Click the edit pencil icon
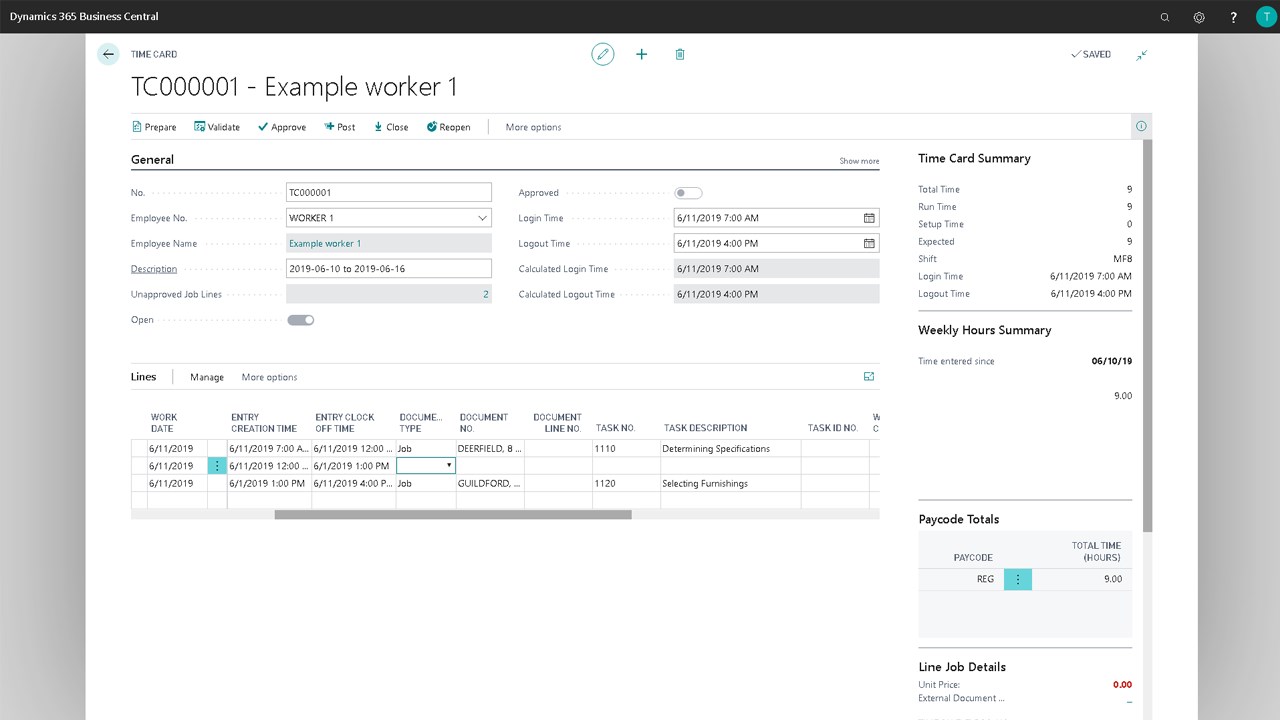 (x=602, y=54)
